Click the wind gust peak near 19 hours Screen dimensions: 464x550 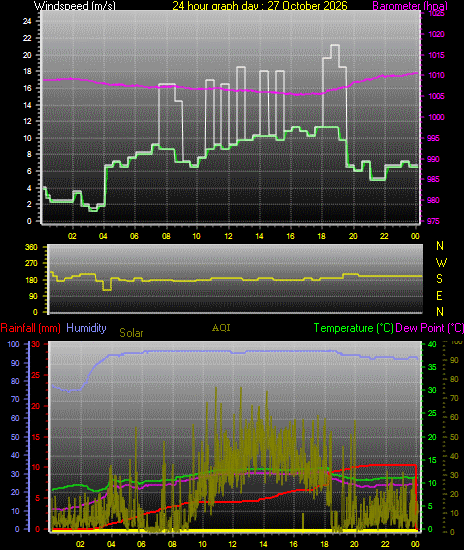(335, 45)
